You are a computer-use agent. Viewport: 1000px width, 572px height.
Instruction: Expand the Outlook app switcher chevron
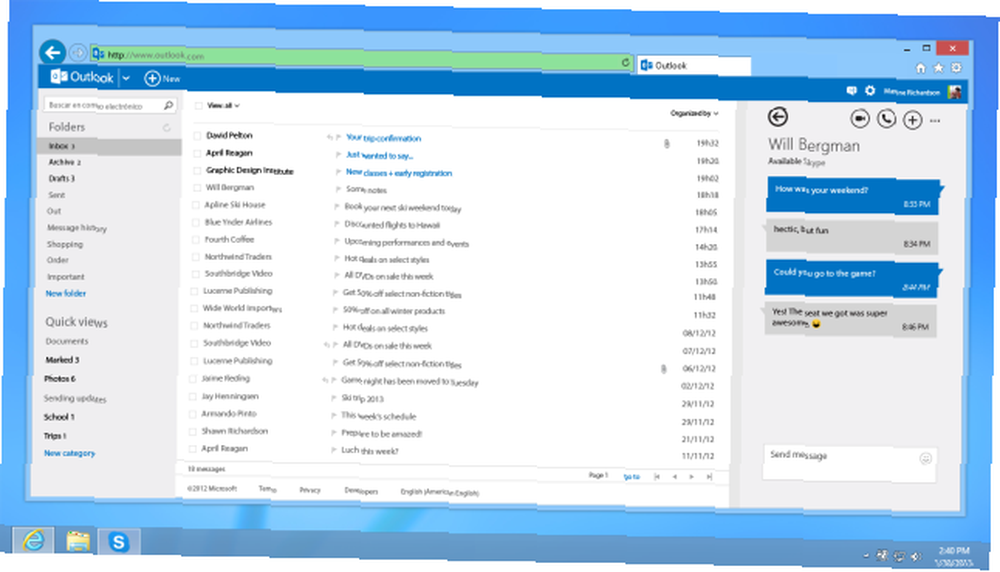pyautogui.click(x=126, y=78)
